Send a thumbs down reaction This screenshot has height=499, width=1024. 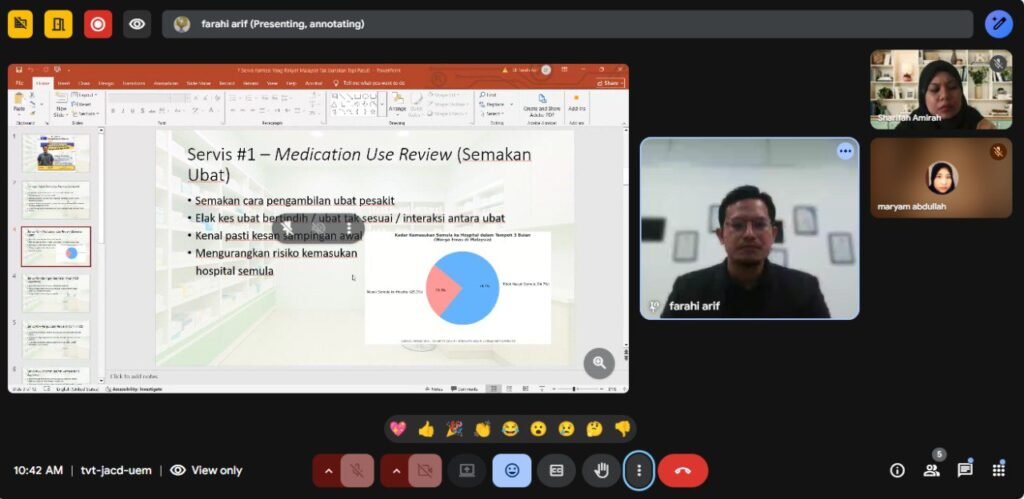click(622, 429)
